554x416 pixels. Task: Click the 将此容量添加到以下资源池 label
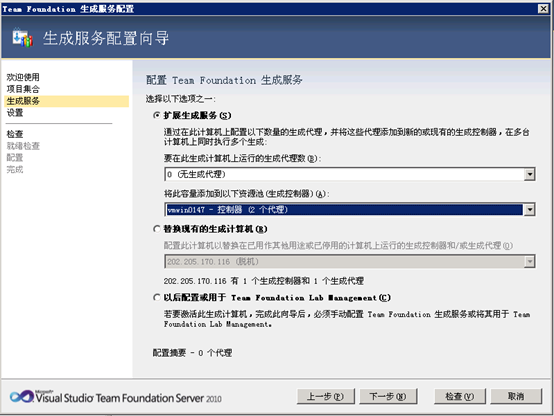(246, 194)
